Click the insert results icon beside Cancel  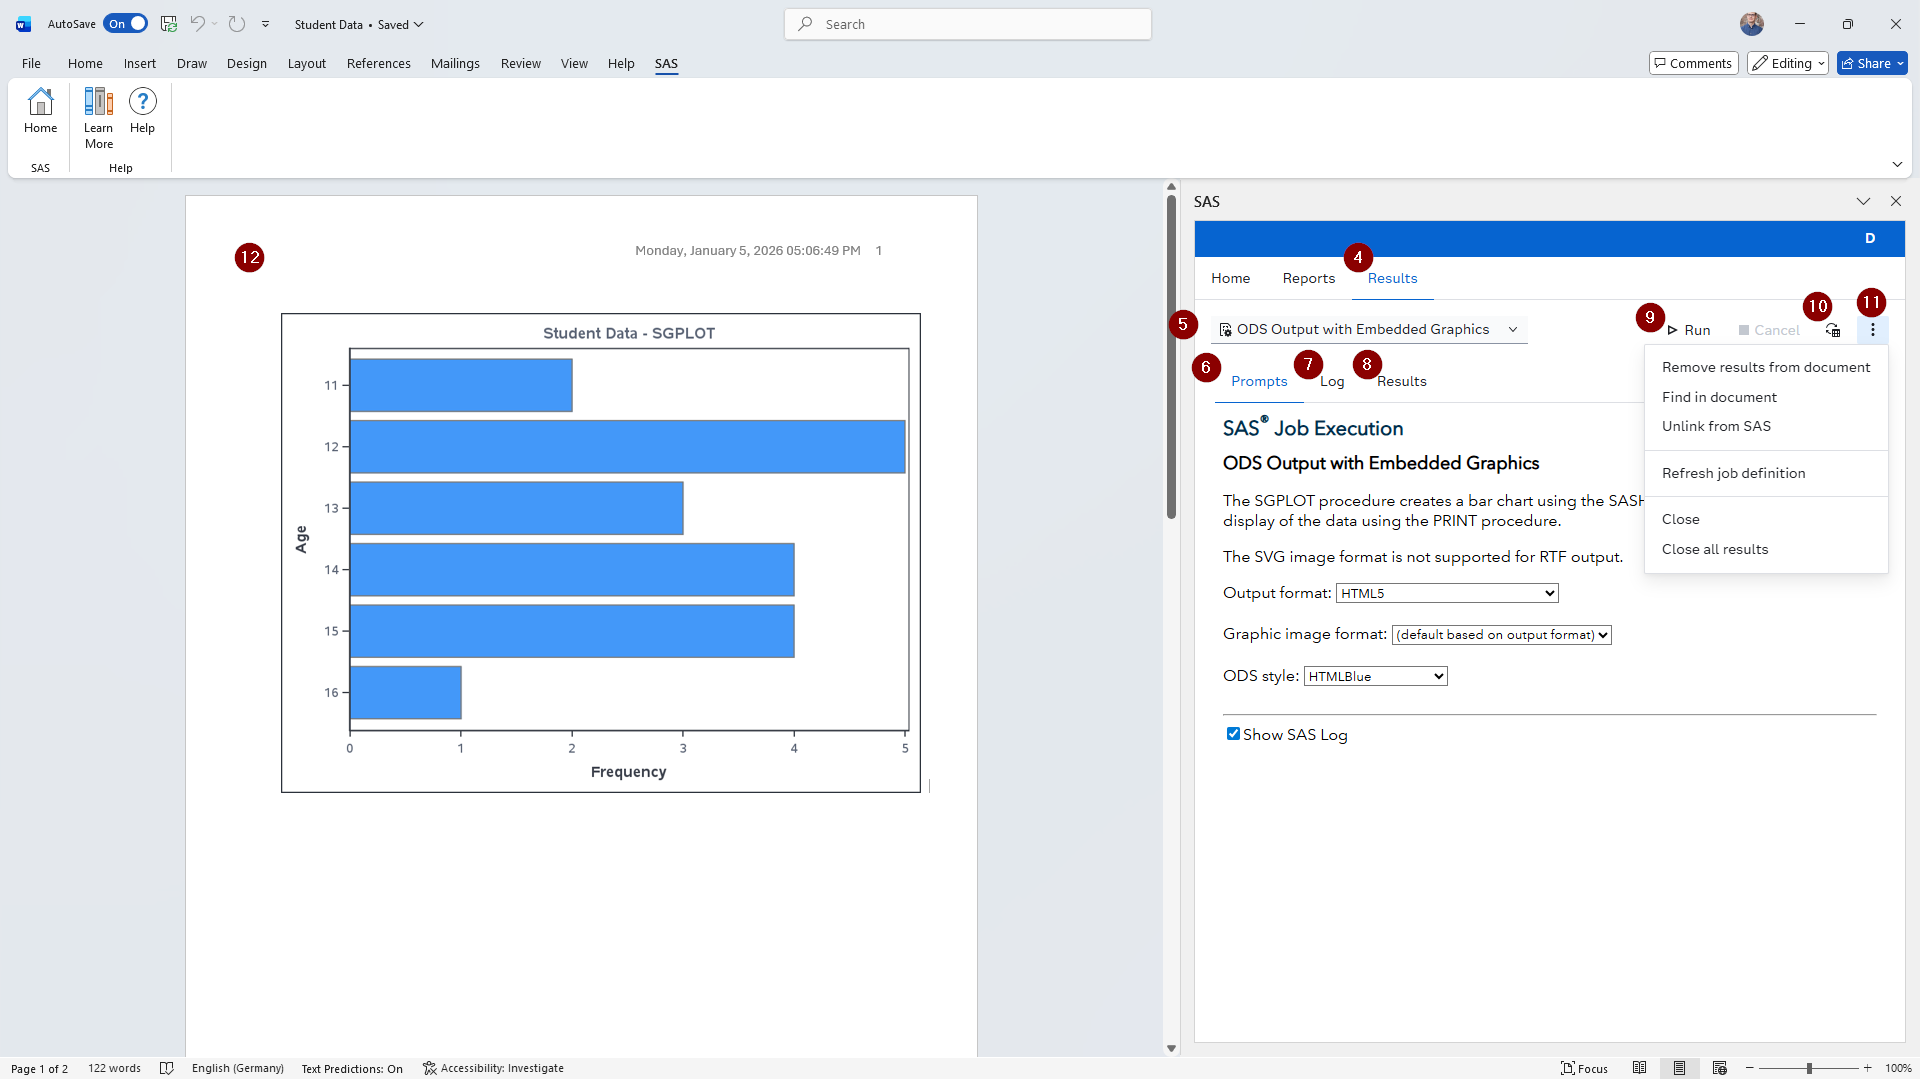point(1832,330)
